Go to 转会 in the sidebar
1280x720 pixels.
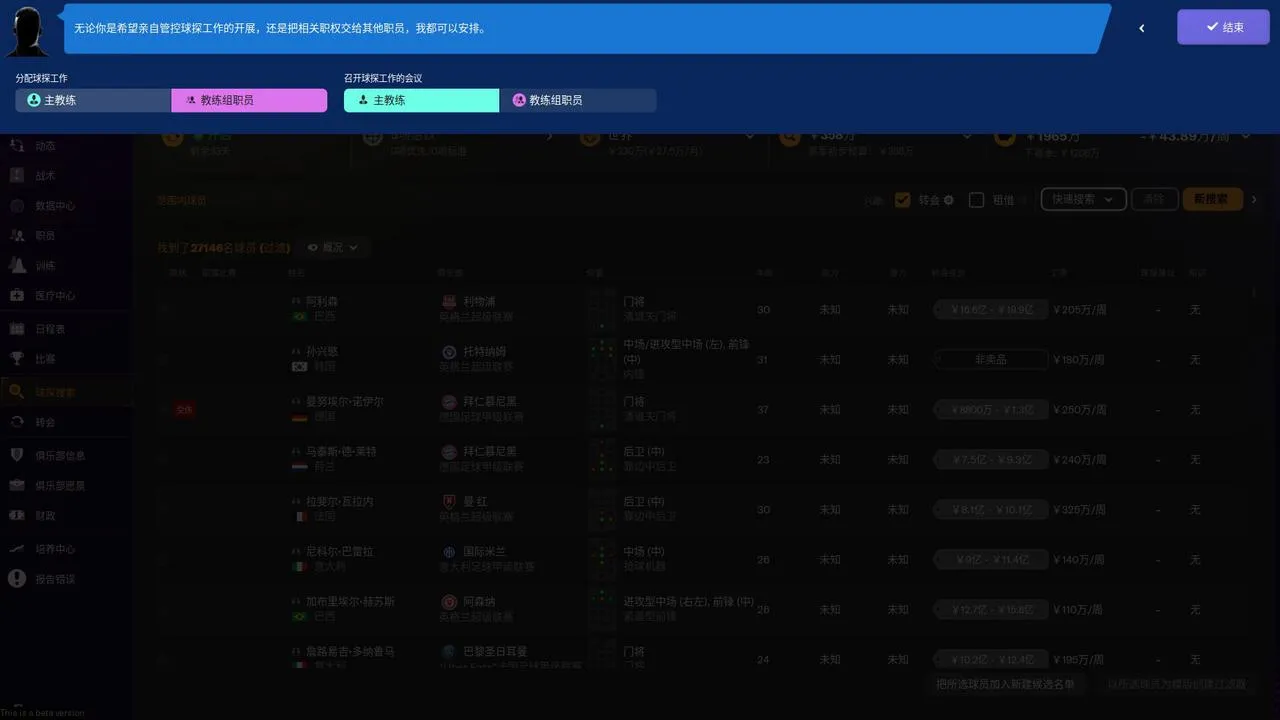66,422
